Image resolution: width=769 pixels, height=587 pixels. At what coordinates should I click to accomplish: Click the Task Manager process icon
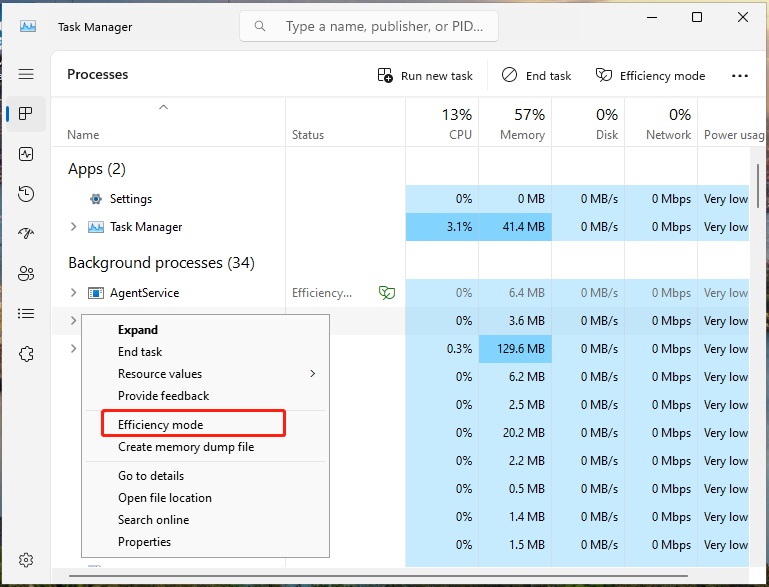[96, 227]
